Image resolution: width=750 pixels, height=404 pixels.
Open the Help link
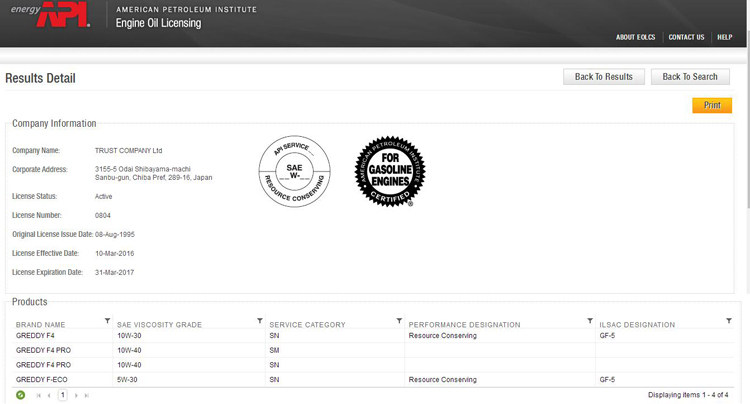tap(725, 37)
